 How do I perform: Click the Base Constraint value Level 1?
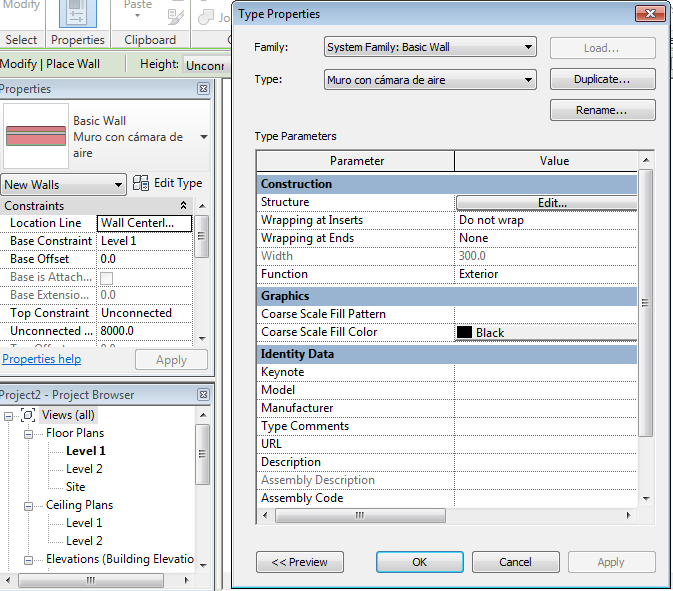click(144, 241)
